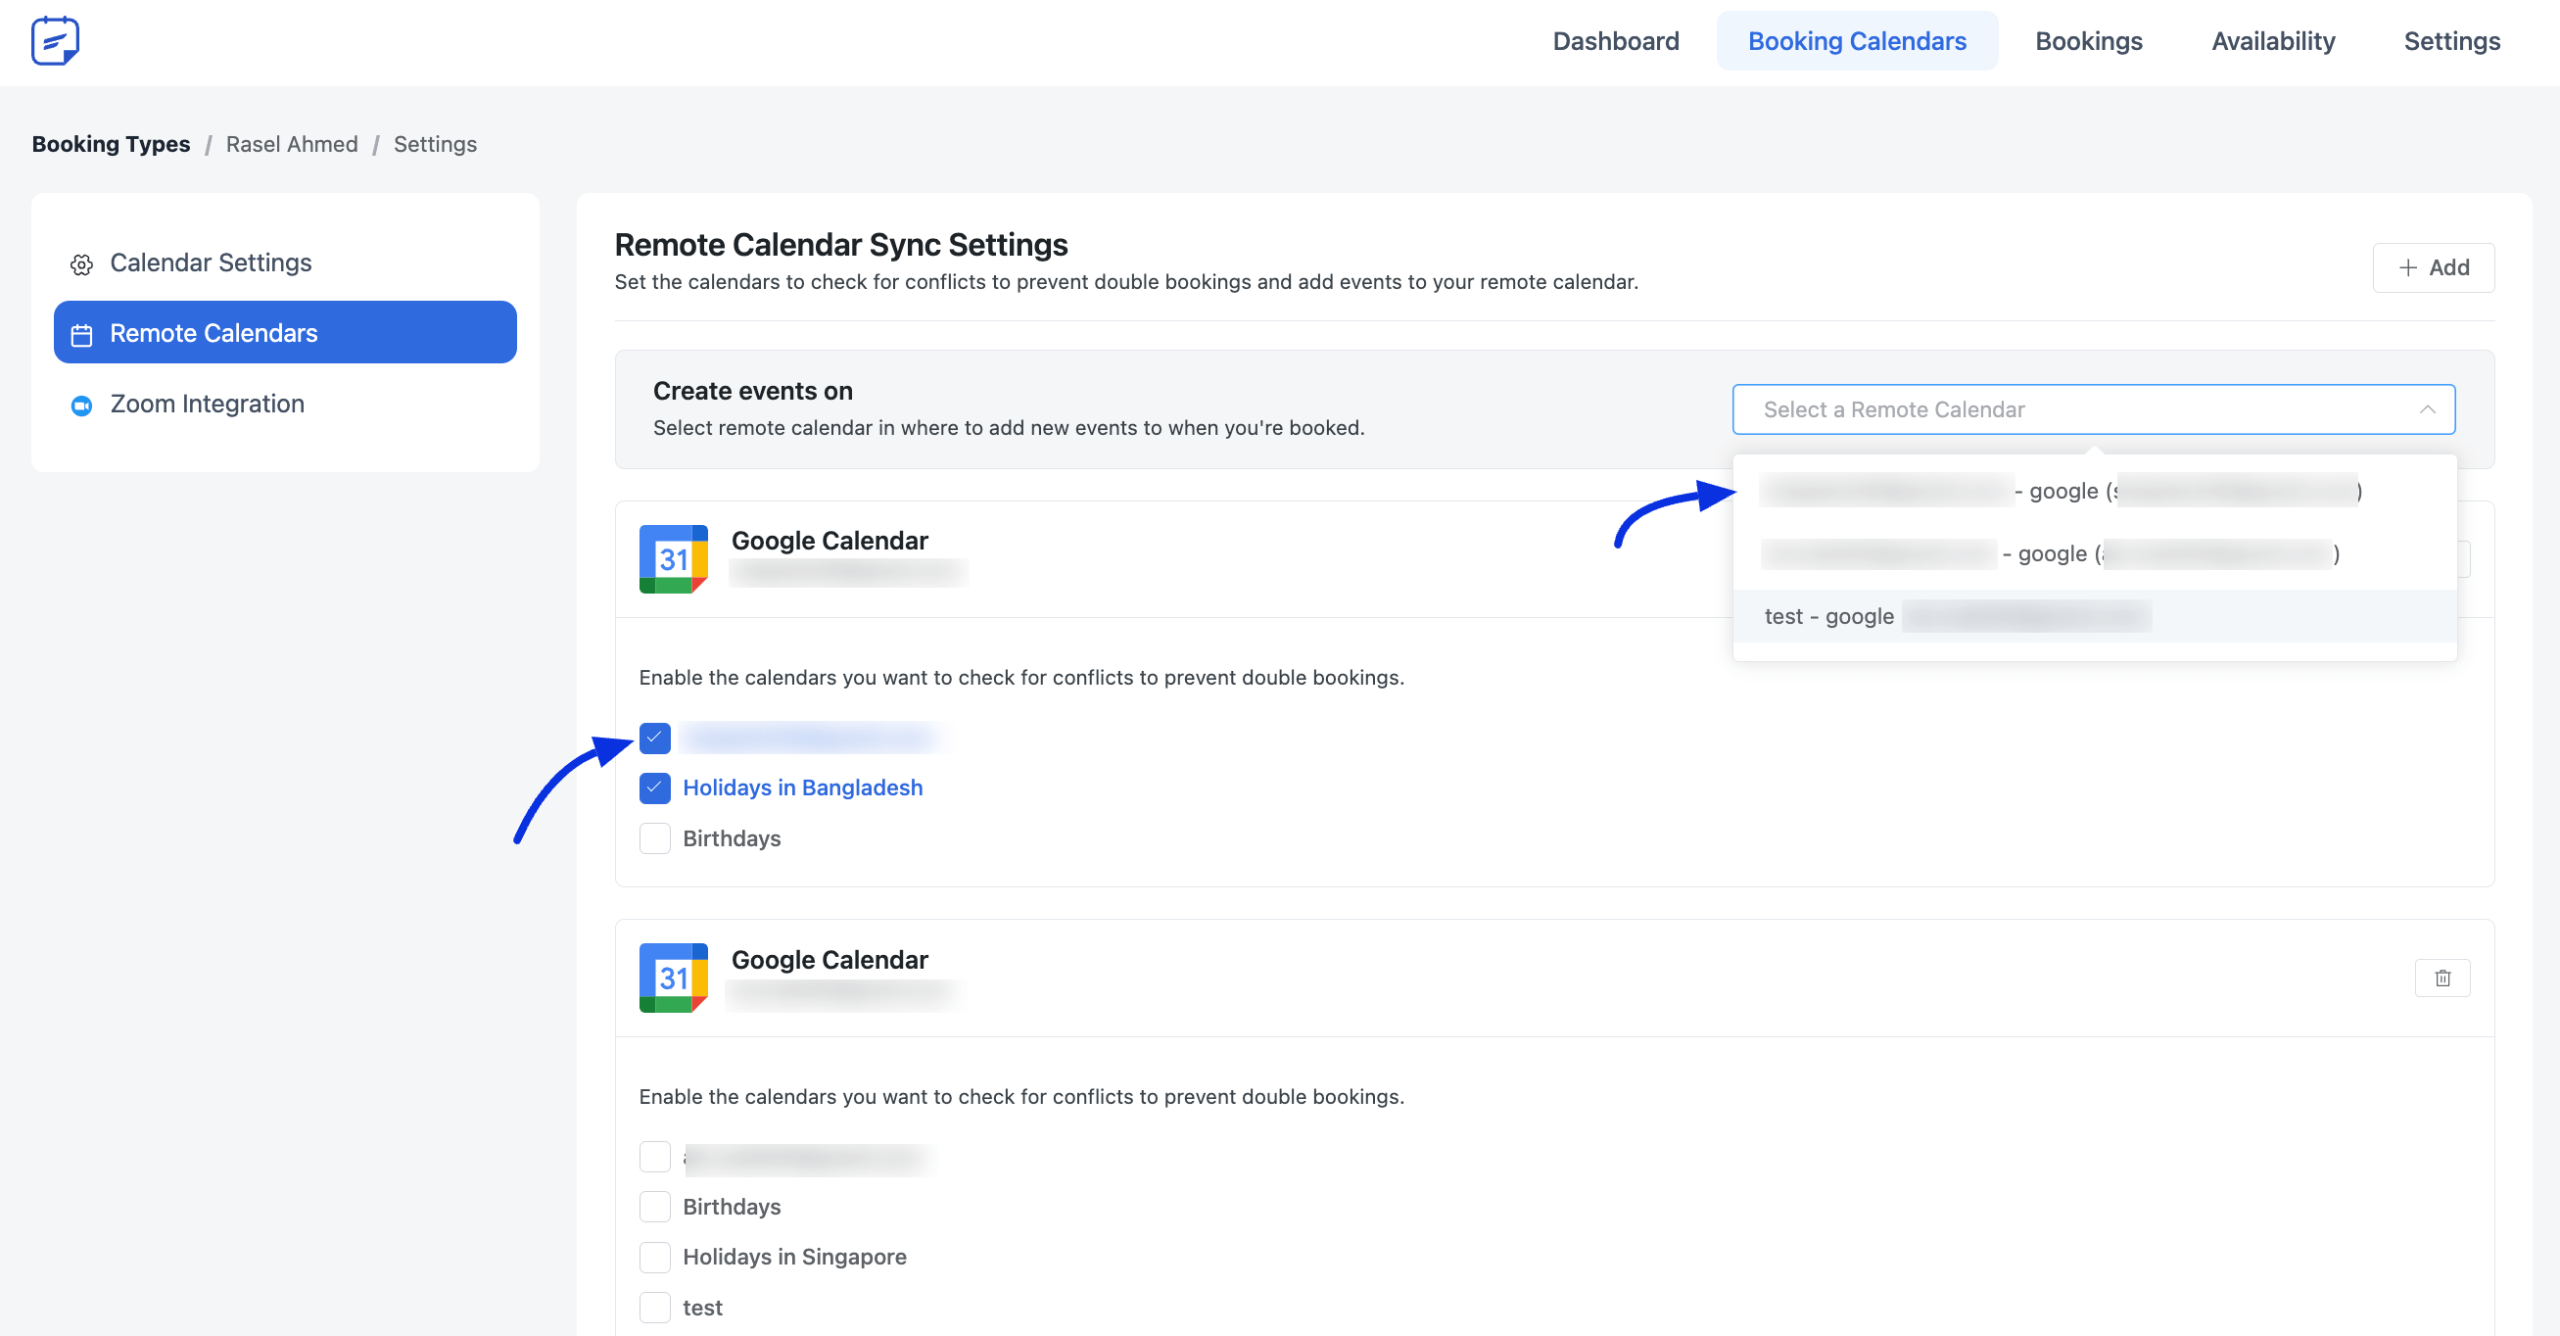Open the Rasel Ahmed breadcrumb
2560x1336 pixels.
point(292,144)
